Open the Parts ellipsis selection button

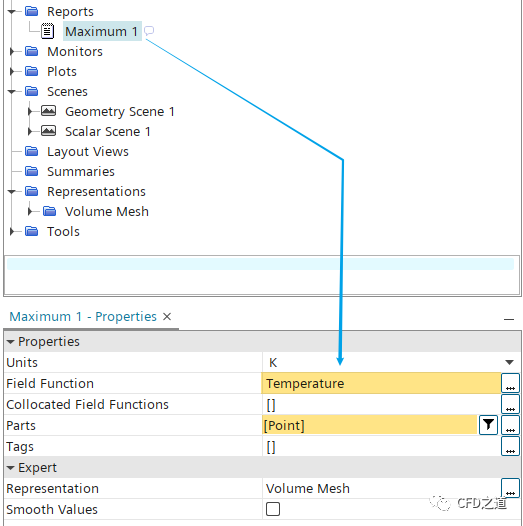[x=510, y=425]
